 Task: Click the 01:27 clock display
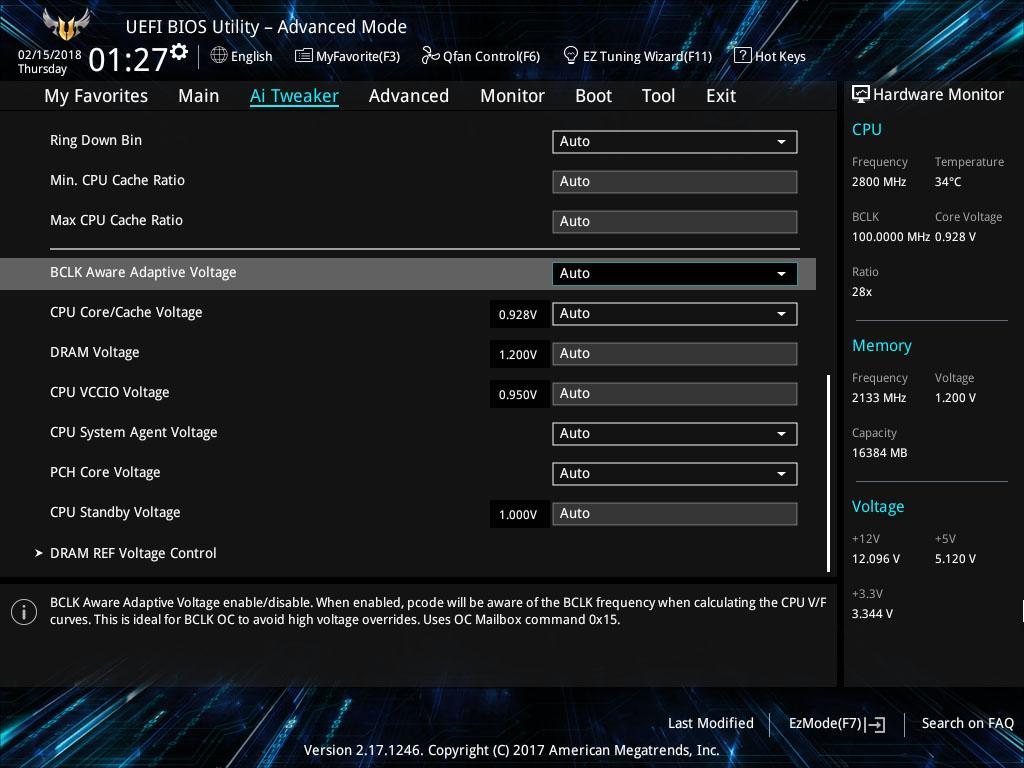coord(128,59)
